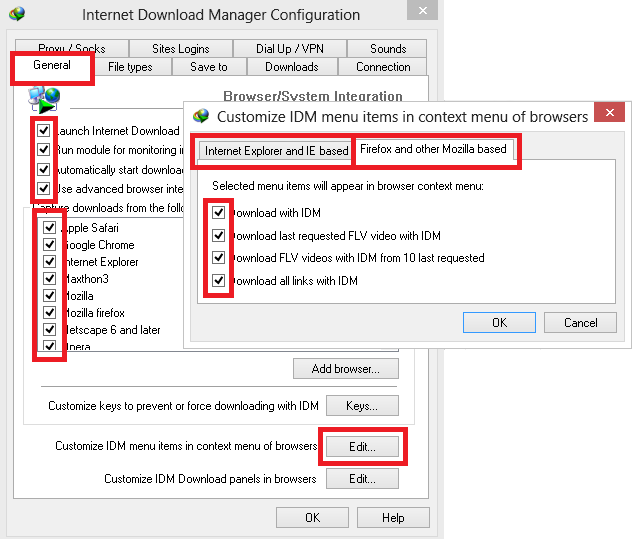Uncheck Maxthon3 browser
The image size is (632, 539).
click(x=50, y=279)
